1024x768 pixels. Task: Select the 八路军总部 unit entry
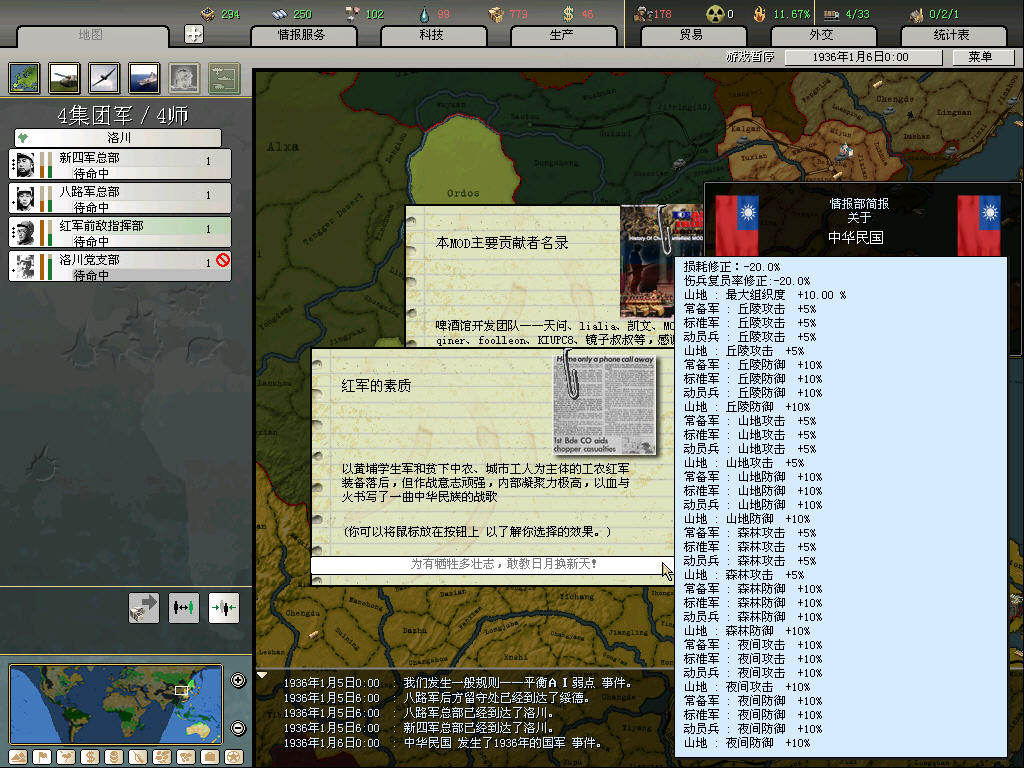(x=120, y=197)
